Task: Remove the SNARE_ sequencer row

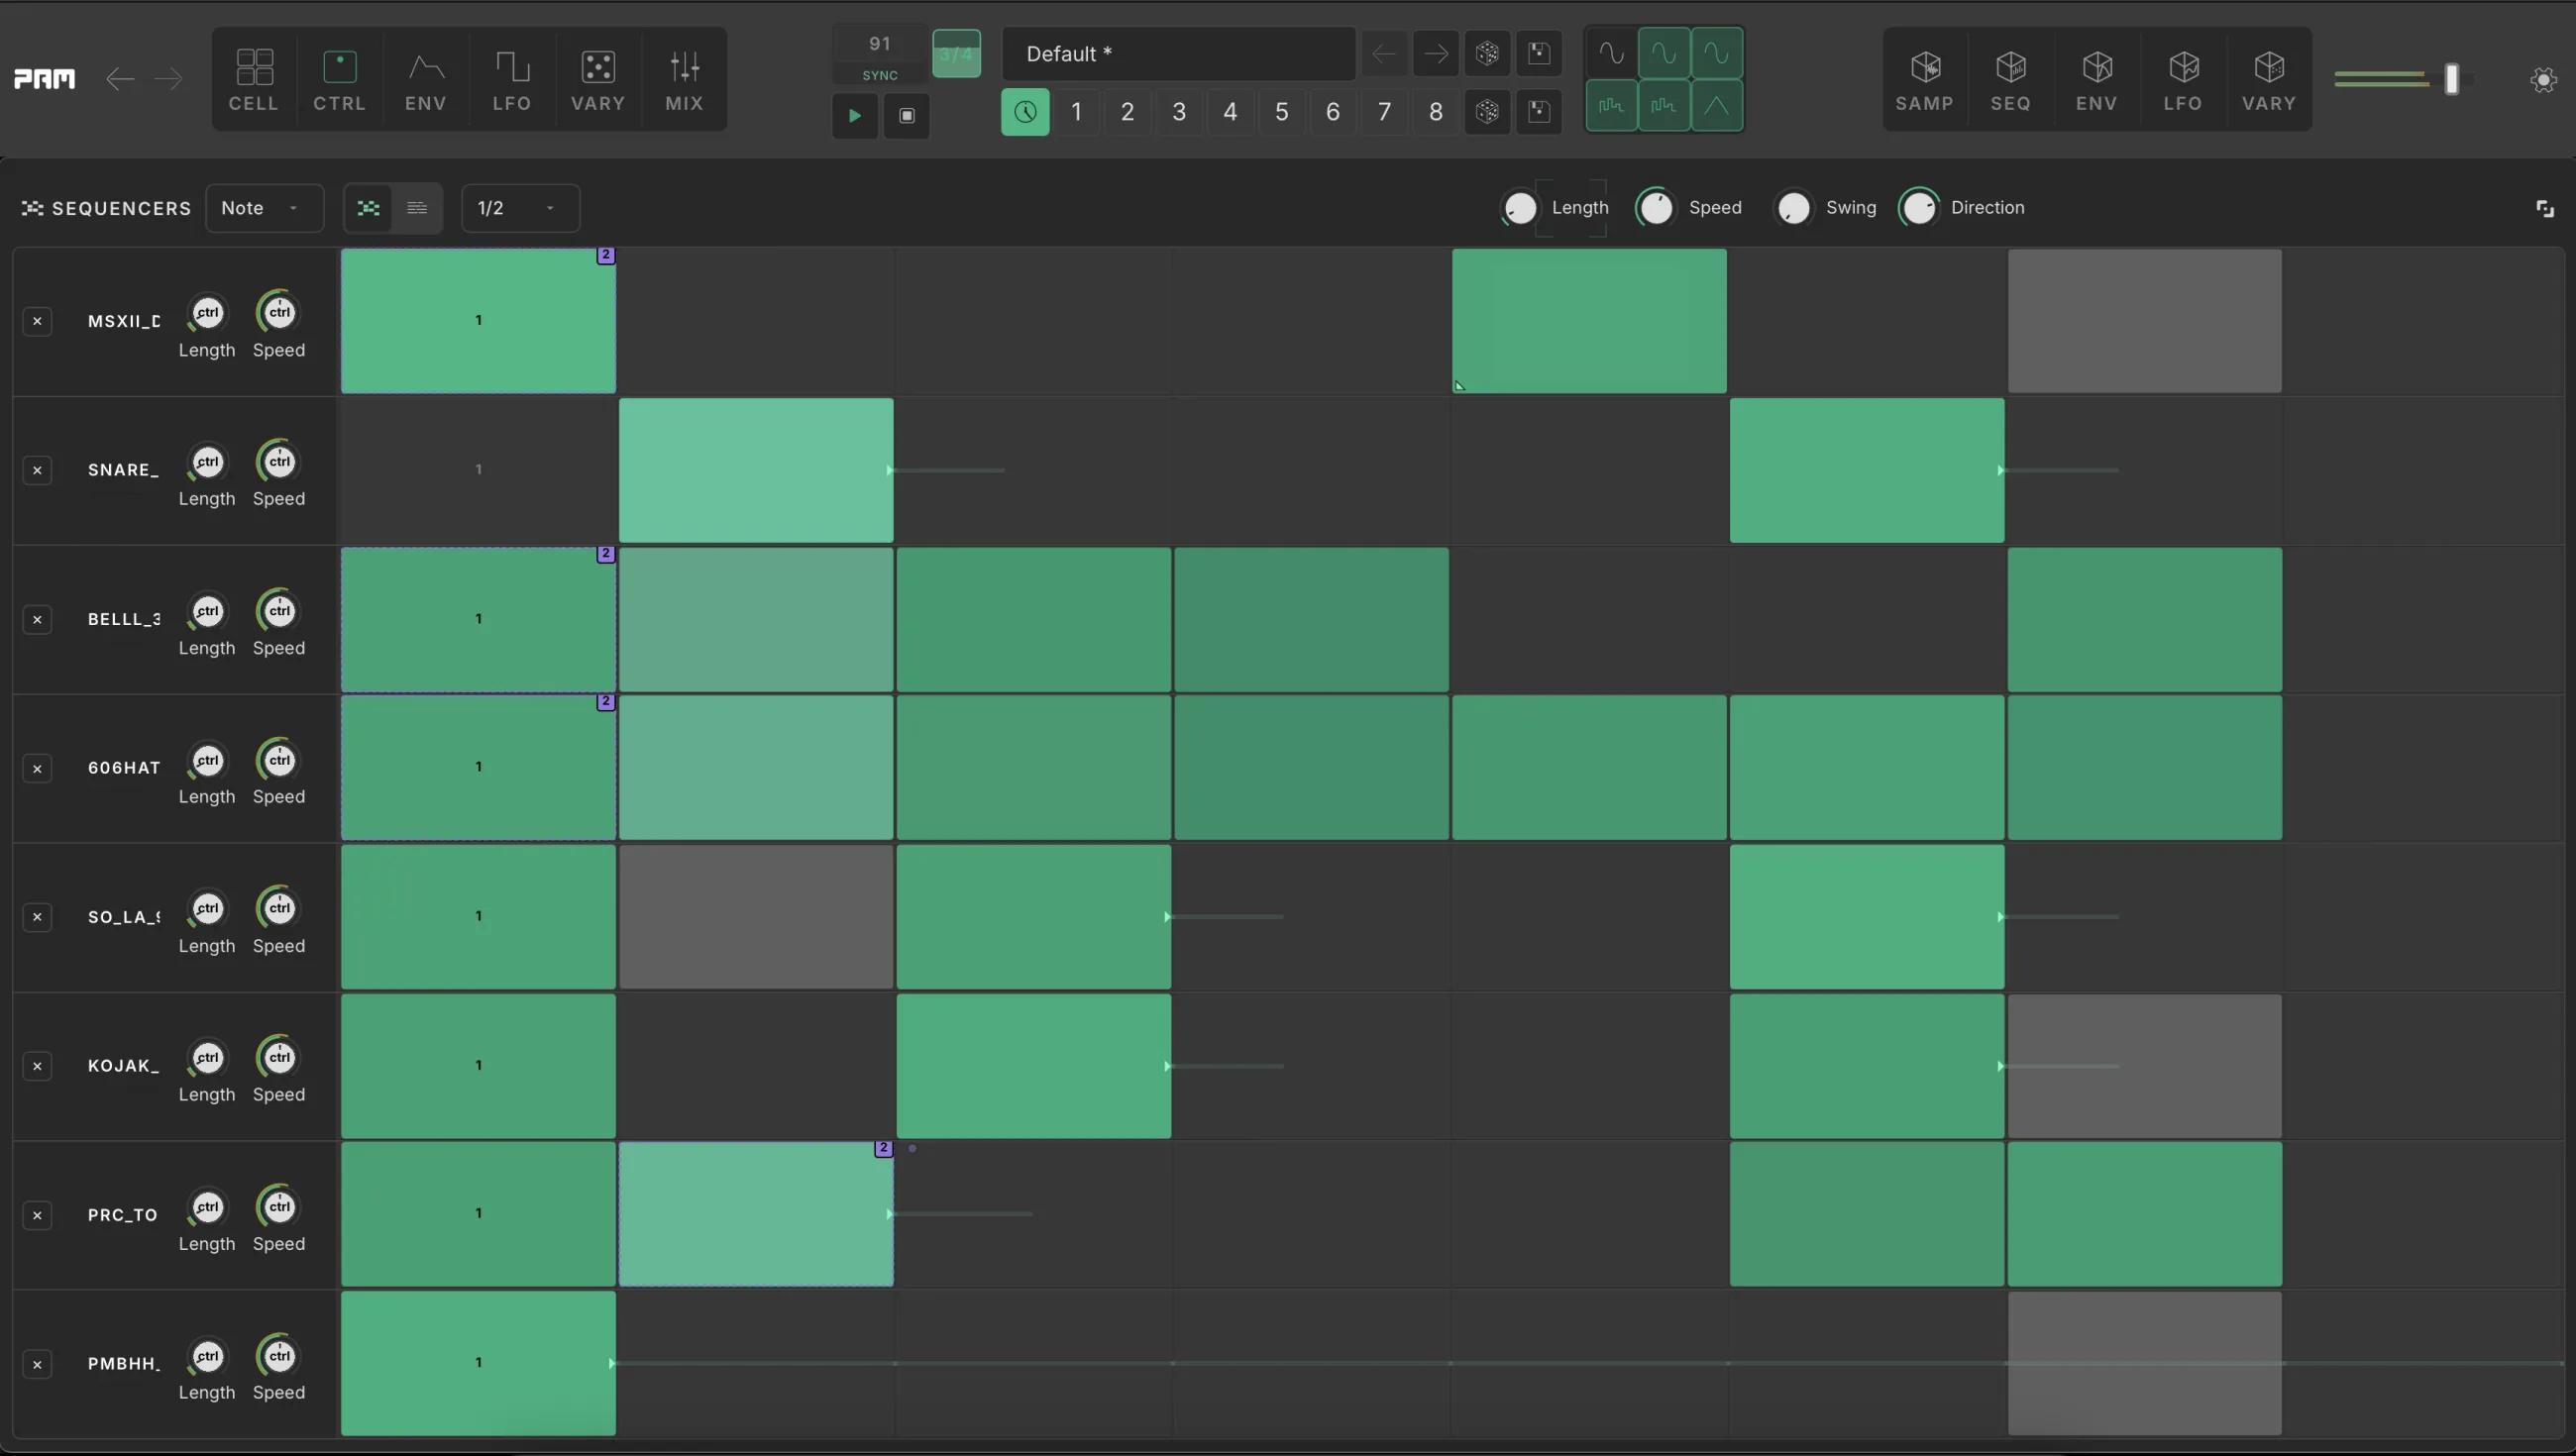Action: click(37, 470)
